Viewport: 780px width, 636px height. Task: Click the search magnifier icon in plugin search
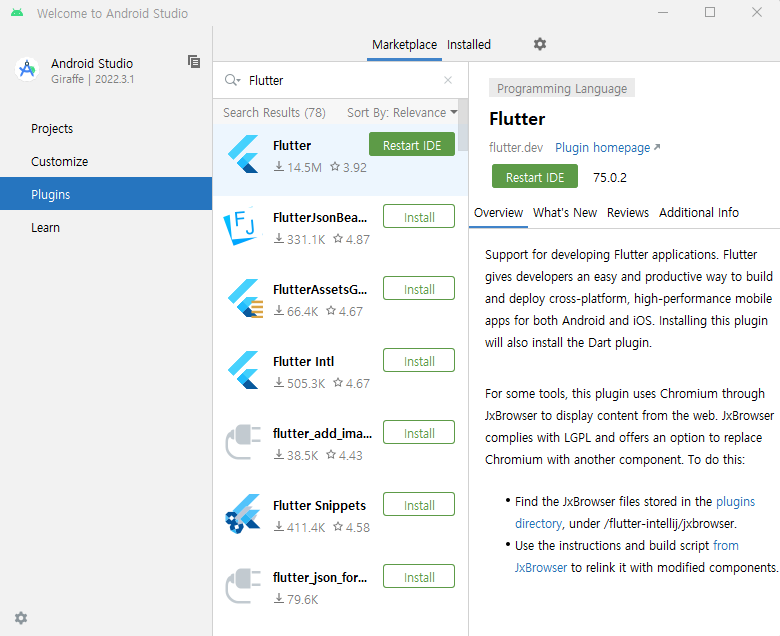coord(230,80)
